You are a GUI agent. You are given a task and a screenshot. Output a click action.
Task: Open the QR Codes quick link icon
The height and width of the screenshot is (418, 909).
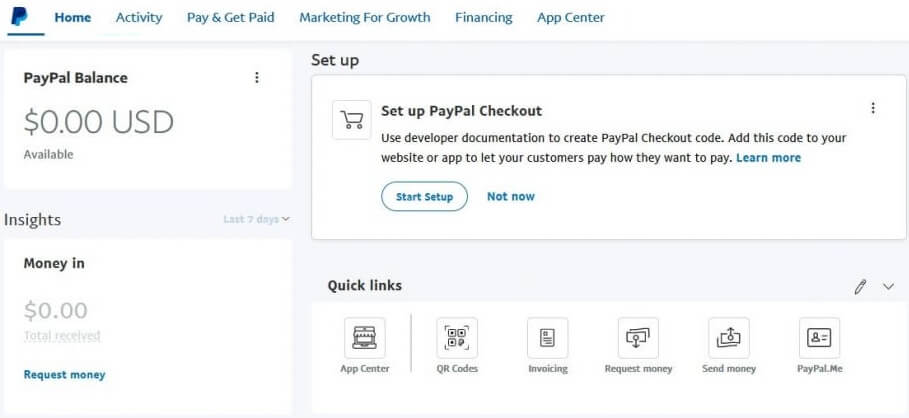click(457, 338)
